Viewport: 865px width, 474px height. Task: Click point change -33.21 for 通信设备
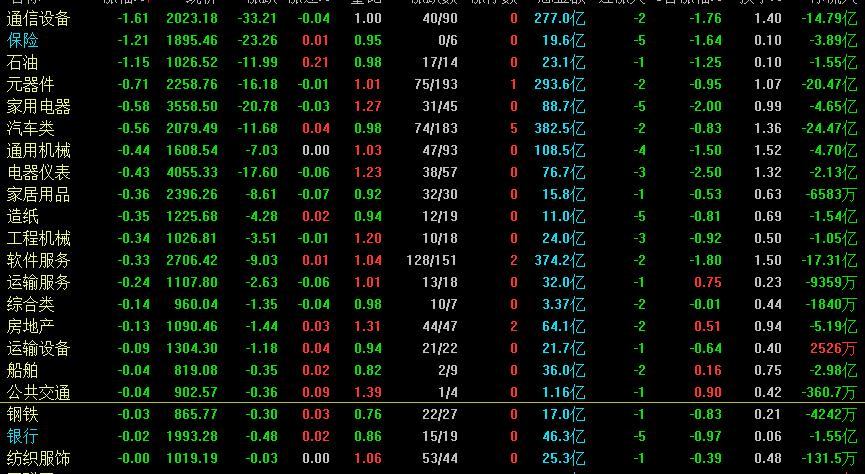258,18
